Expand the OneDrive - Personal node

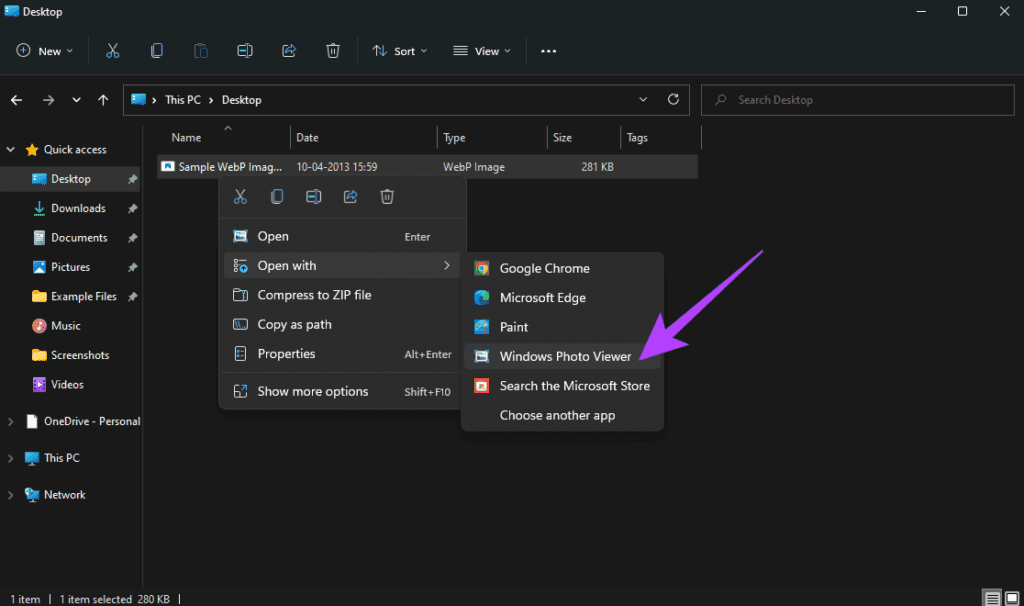click(10, 422)
